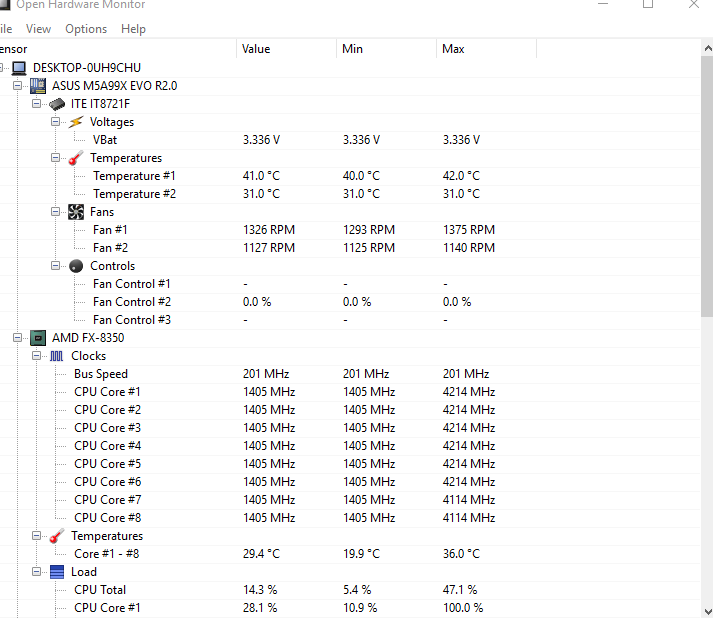Select the Fan Control #2 row
The image size is (713, 618).
(350, 302)
